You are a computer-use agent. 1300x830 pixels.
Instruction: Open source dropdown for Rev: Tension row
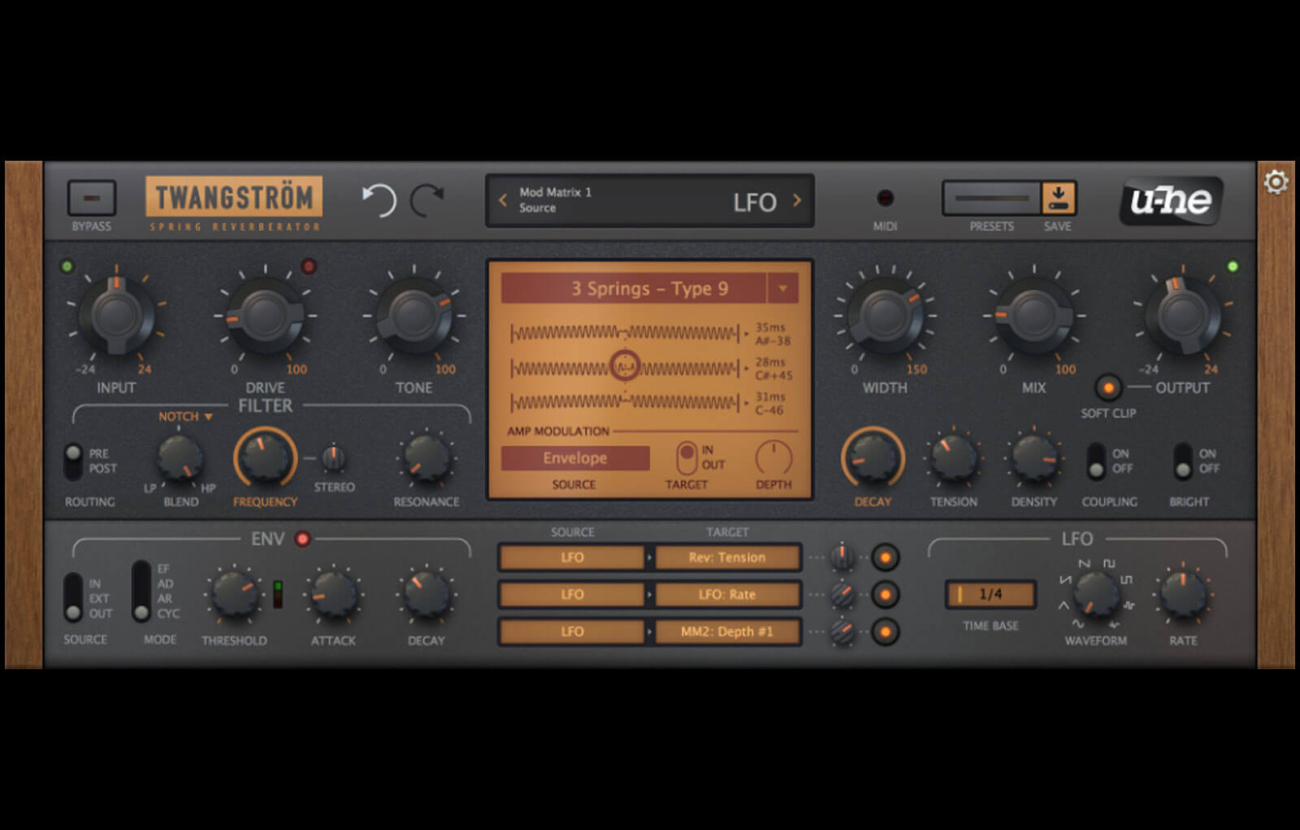pos(572,557)
